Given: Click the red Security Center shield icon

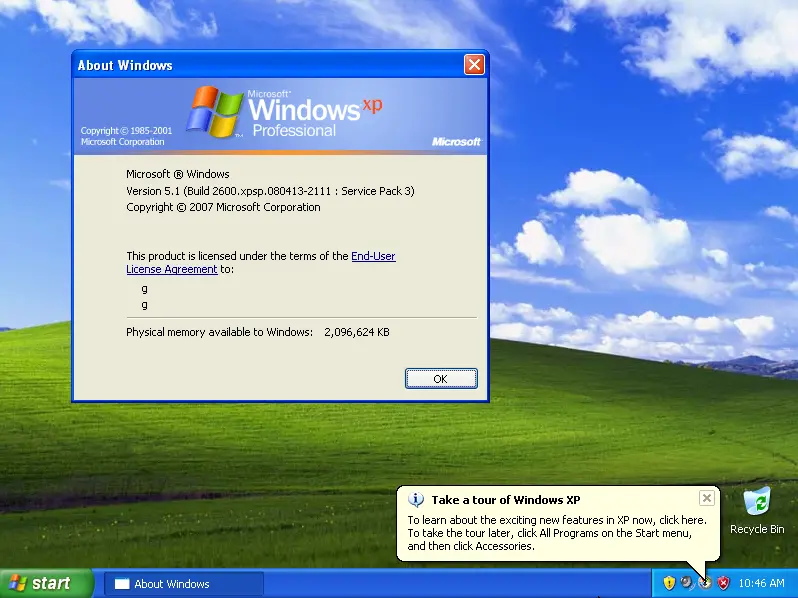Looking at the screenshot, I should tap(723, 583).
